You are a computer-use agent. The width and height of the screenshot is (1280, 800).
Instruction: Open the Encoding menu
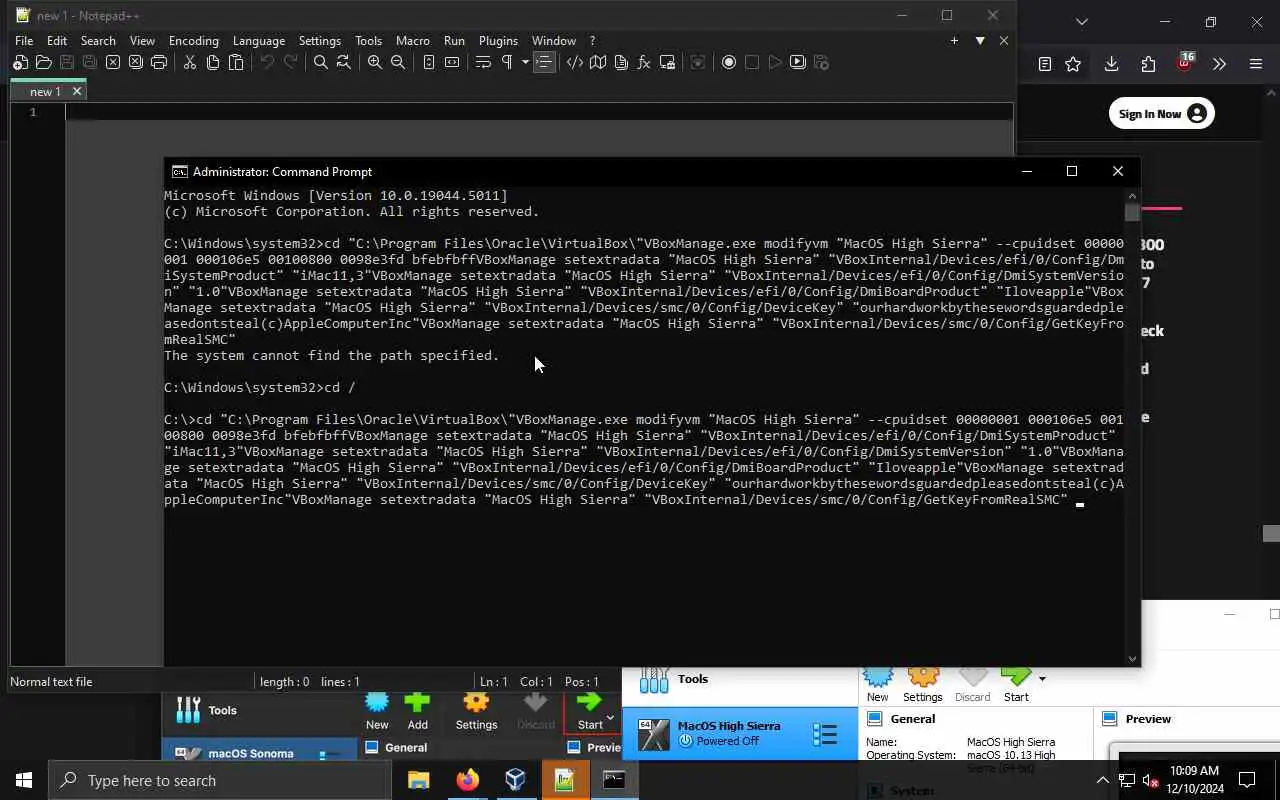click(x=194, y=41)
